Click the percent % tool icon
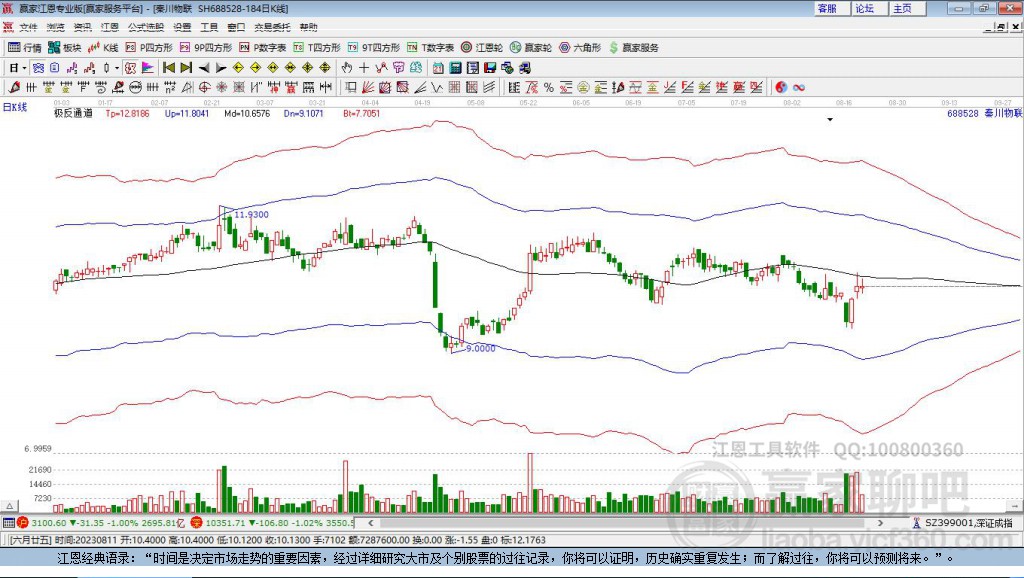 tap(549, 88)
